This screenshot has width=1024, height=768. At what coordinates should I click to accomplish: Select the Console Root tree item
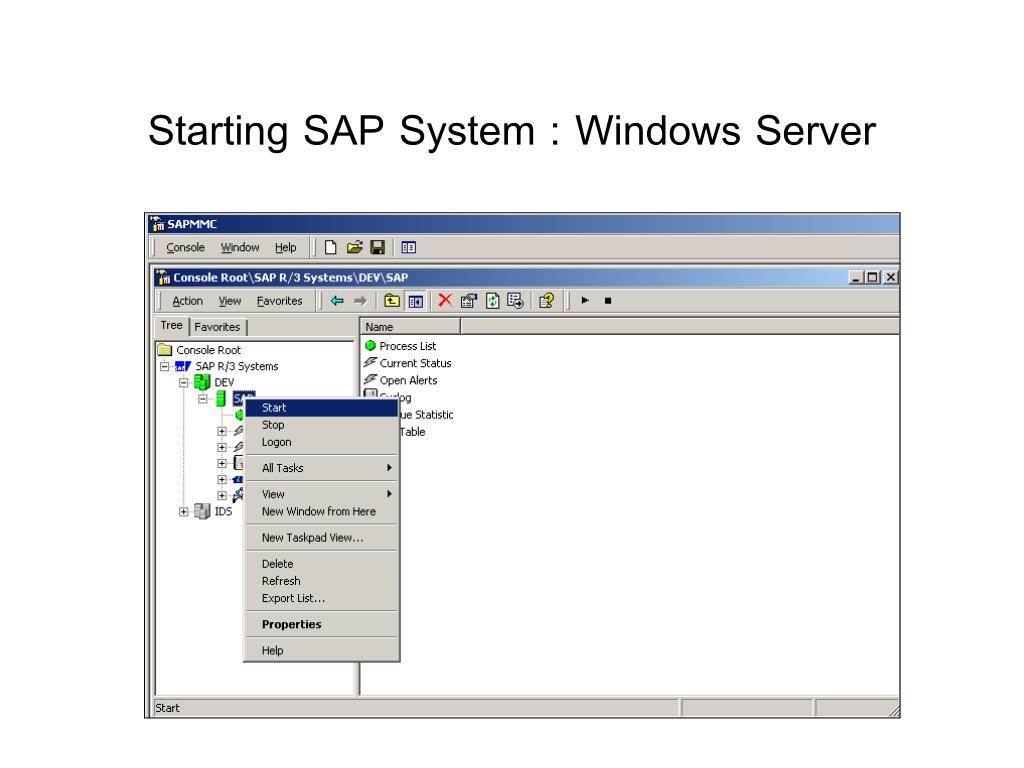point(208,350)
